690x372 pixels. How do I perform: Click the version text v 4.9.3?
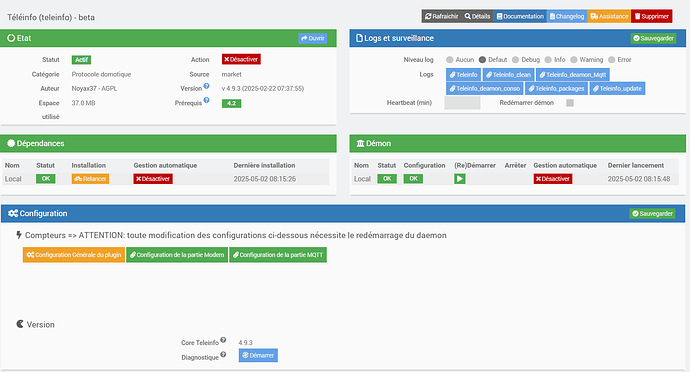click(x=263, y=88)
